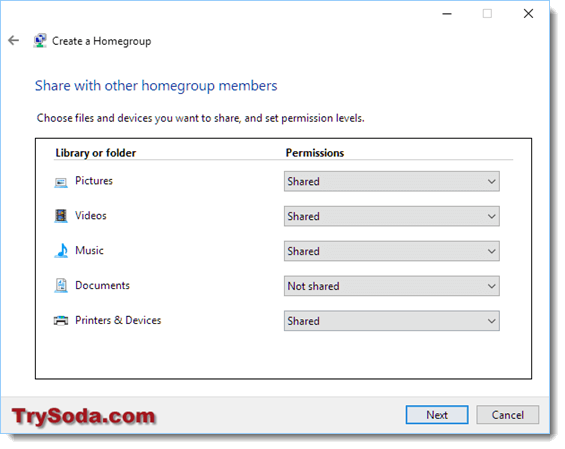Screen dimensions: 565x449
Task: Click the Videos label
Action: coord(91,215)
